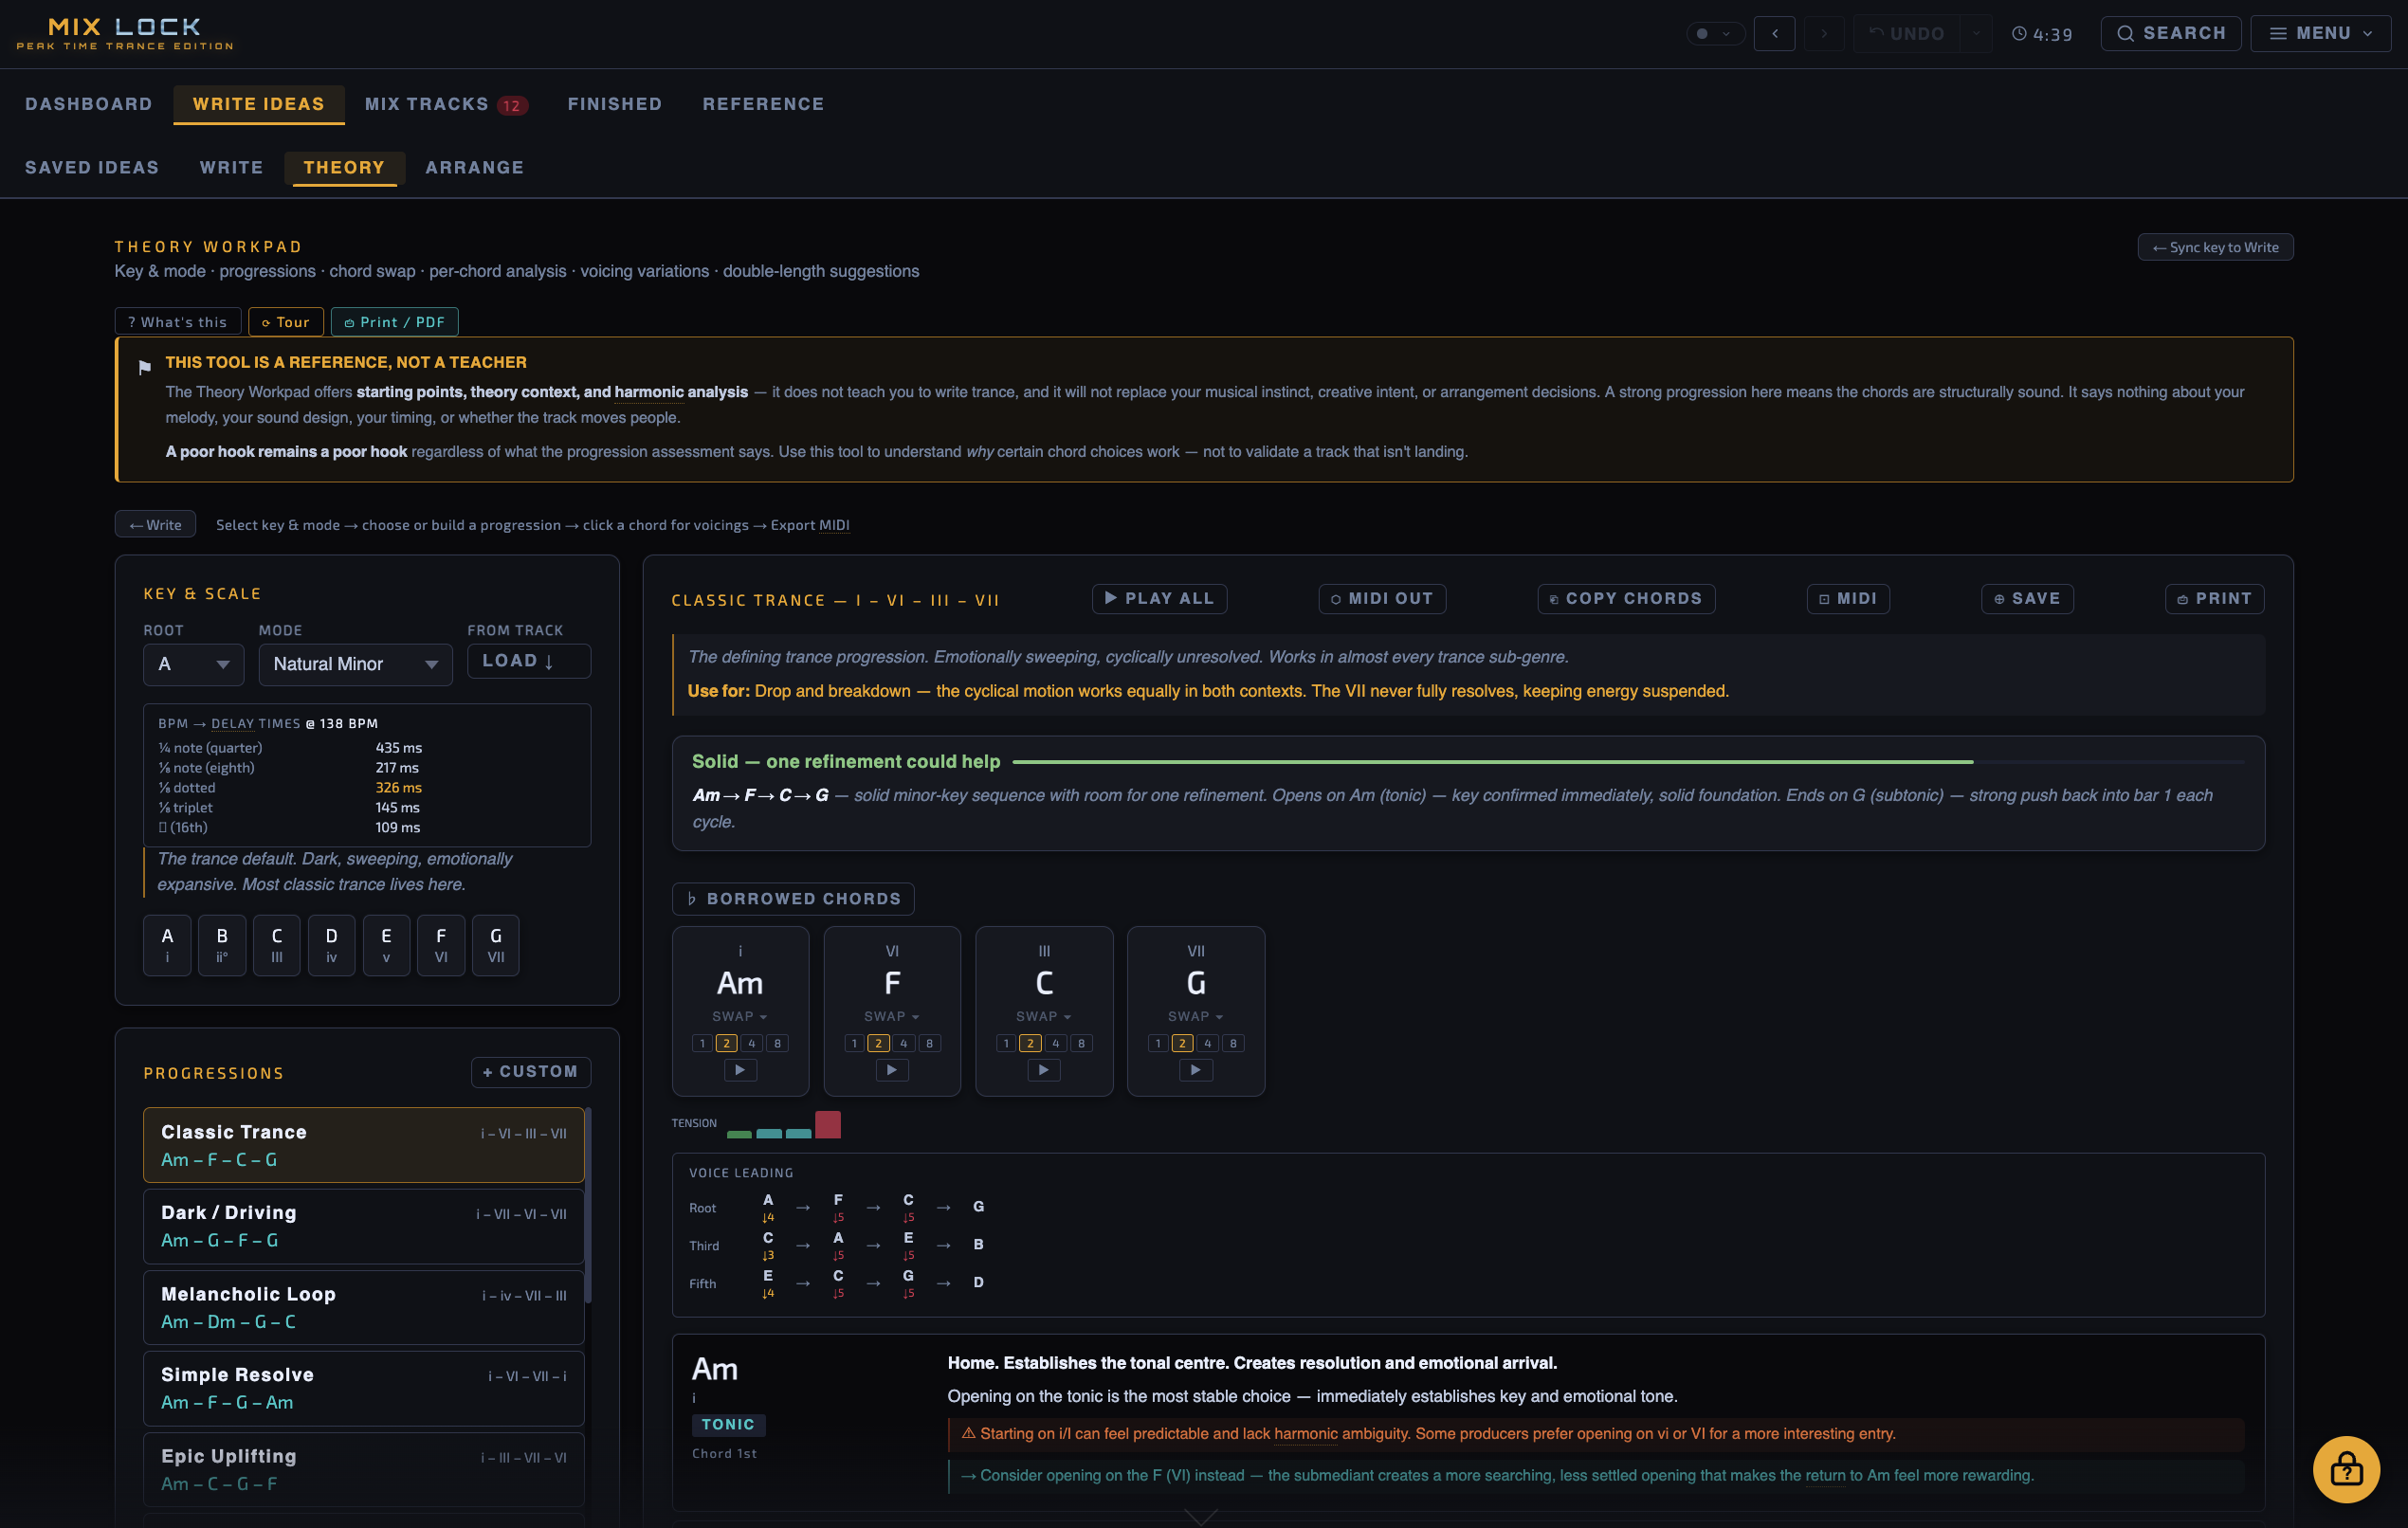Click the Copy Chords button
This screenshot has width=2408, height=1528.
click(x=1625, y=598)
